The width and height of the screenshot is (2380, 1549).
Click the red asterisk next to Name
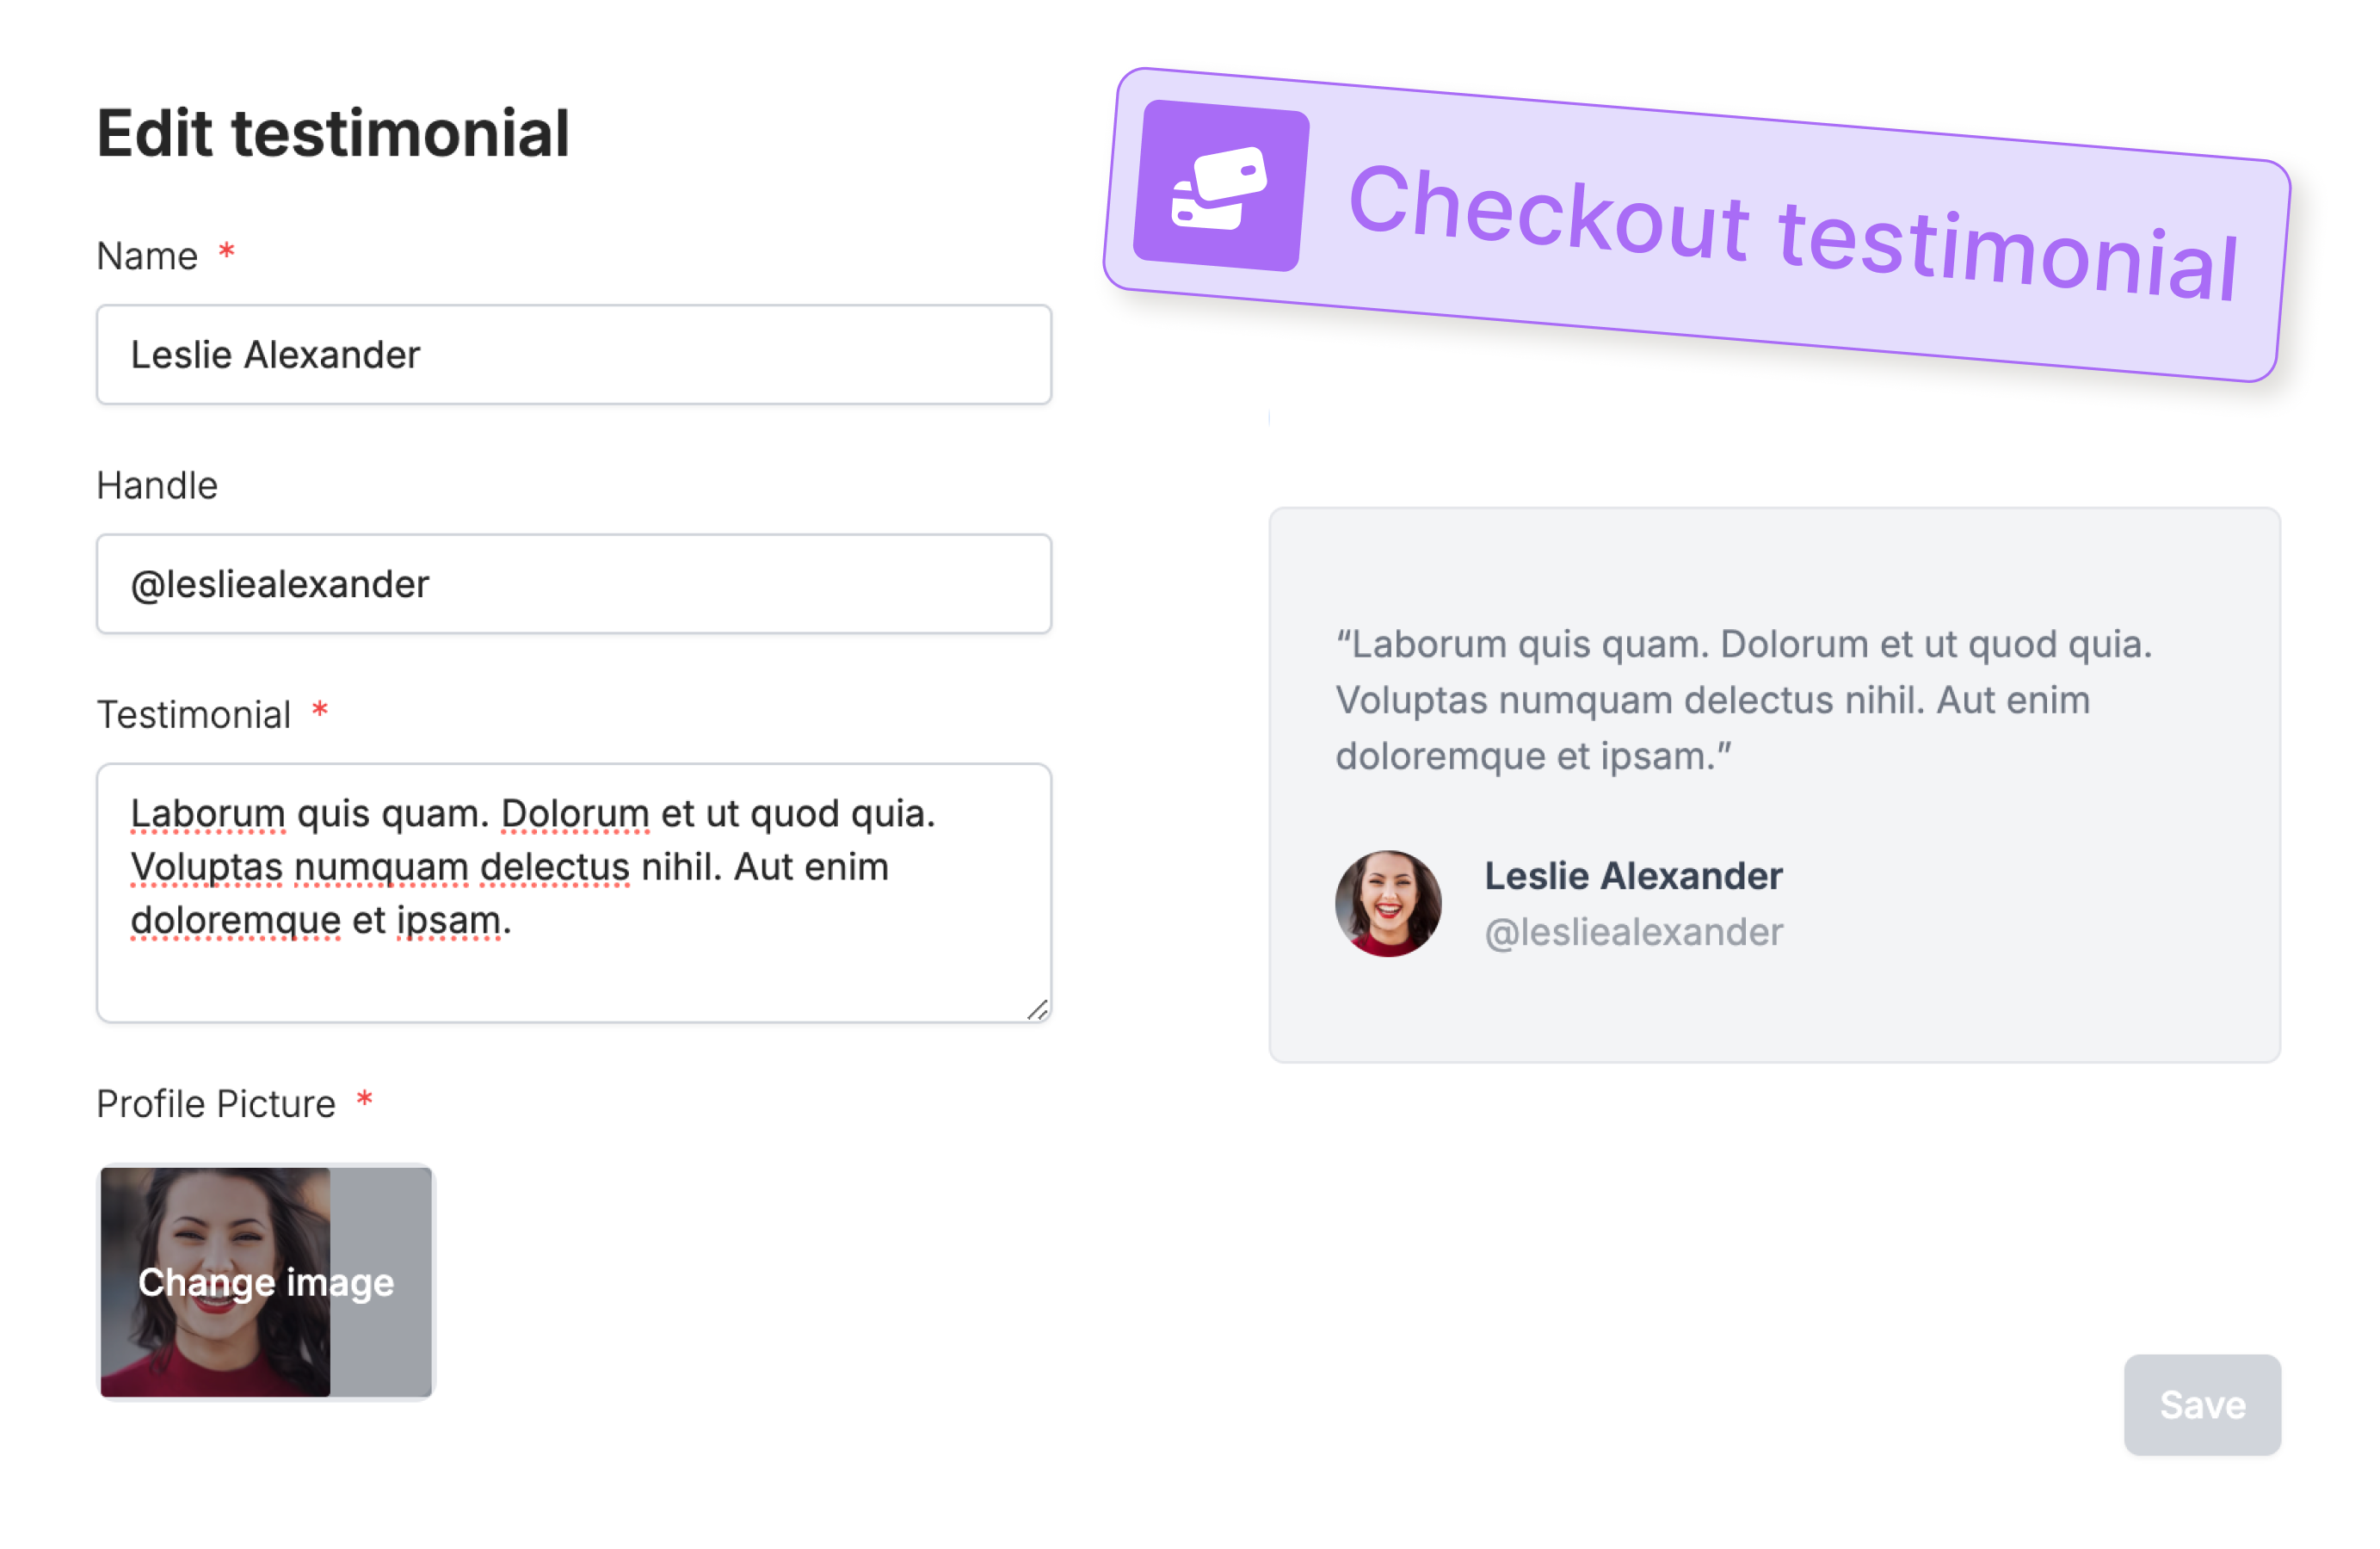point(227,250)
